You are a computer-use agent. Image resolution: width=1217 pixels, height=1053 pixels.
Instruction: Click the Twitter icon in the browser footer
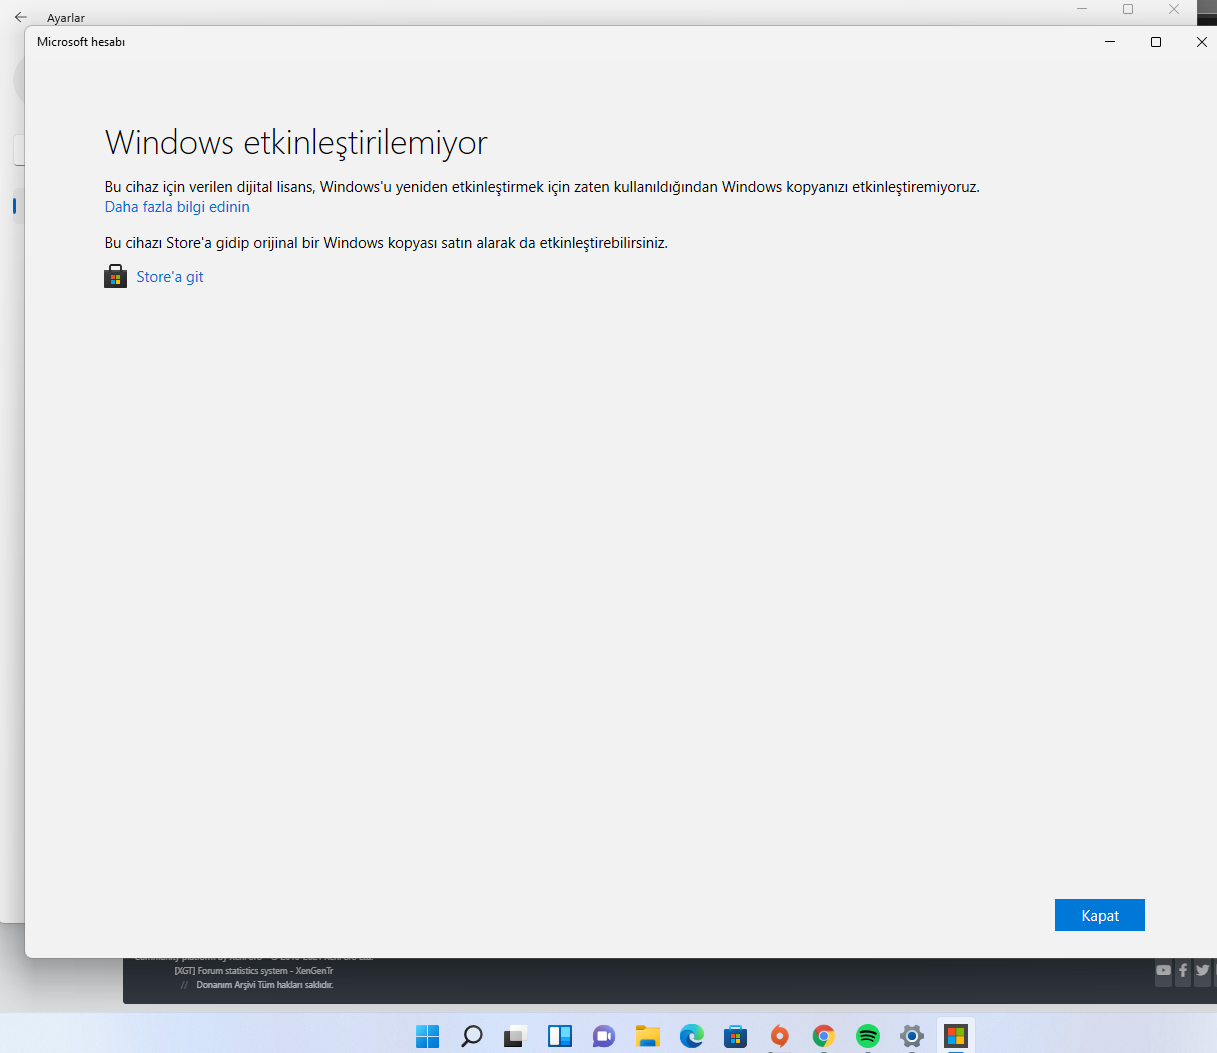[x=1202, y=970]
